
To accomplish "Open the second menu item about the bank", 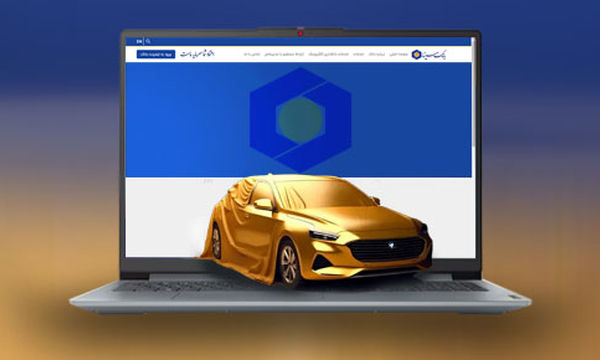I will click(377, 54).
